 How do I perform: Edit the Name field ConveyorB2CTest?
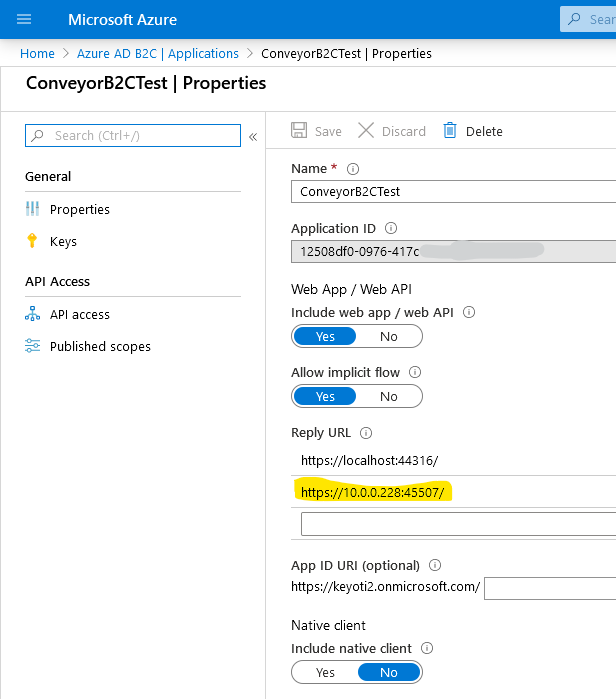(x=453, y=192)
